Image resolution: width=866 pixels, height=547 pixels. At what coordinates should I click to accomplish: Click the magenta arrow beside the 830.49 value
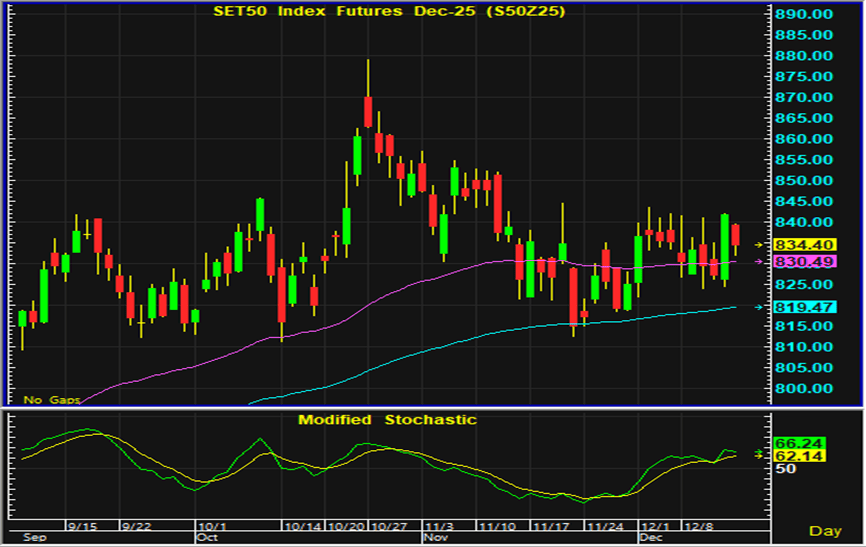758,261
